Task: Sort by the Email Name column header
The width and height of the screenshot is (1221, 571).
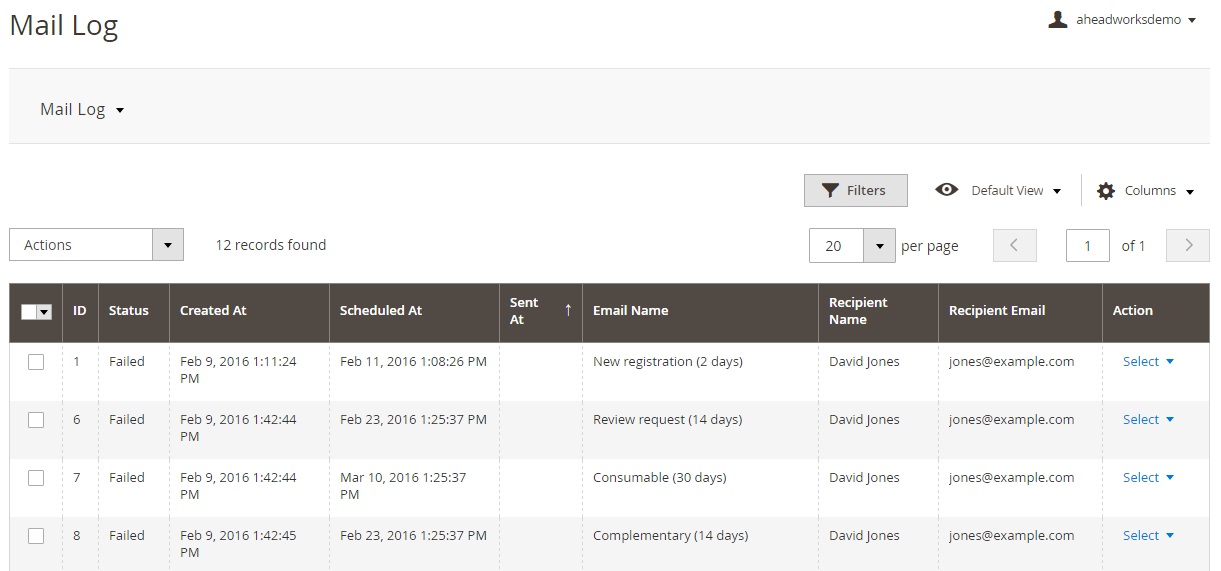Action: coord(630,311)
